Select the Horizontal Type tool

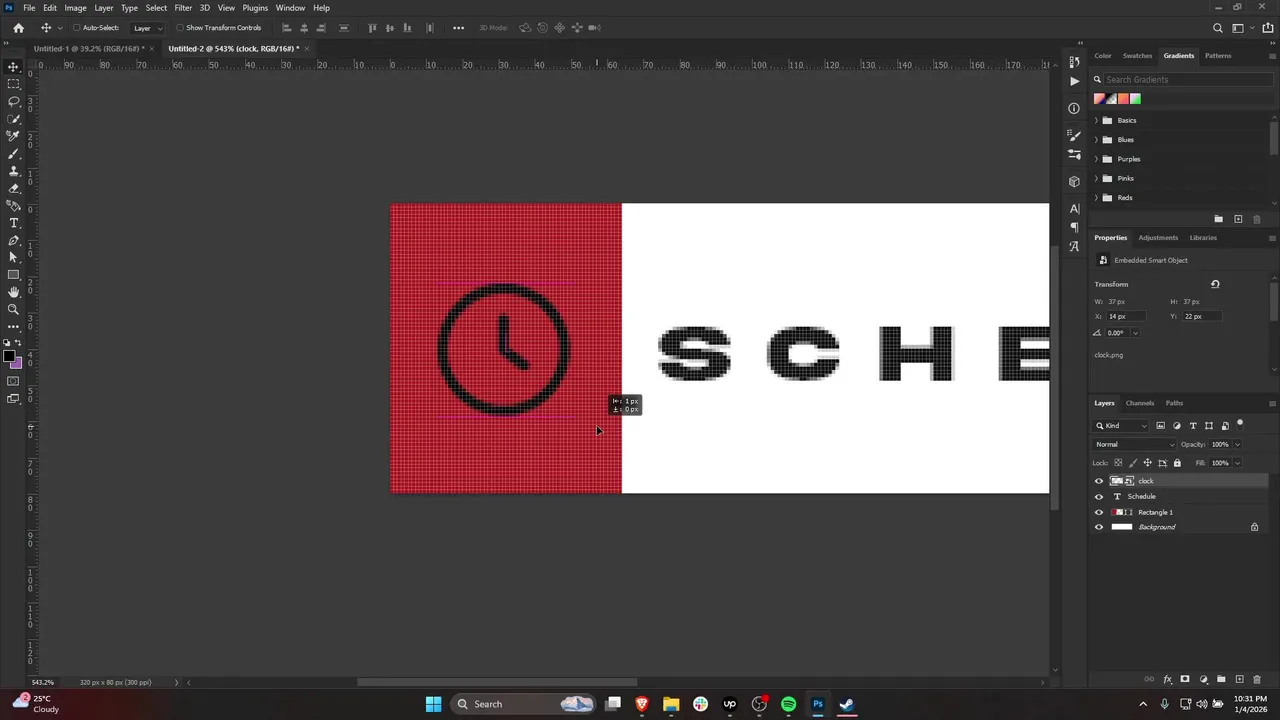point(13,223)
